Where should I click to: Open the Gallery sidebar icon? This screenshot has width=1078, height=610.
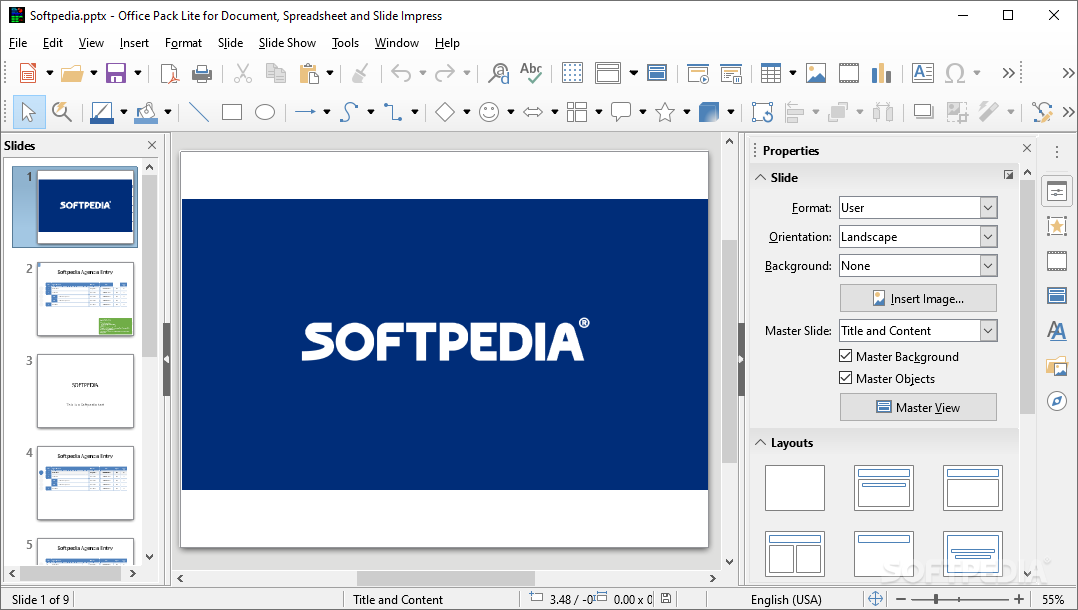click(1057, 366)
